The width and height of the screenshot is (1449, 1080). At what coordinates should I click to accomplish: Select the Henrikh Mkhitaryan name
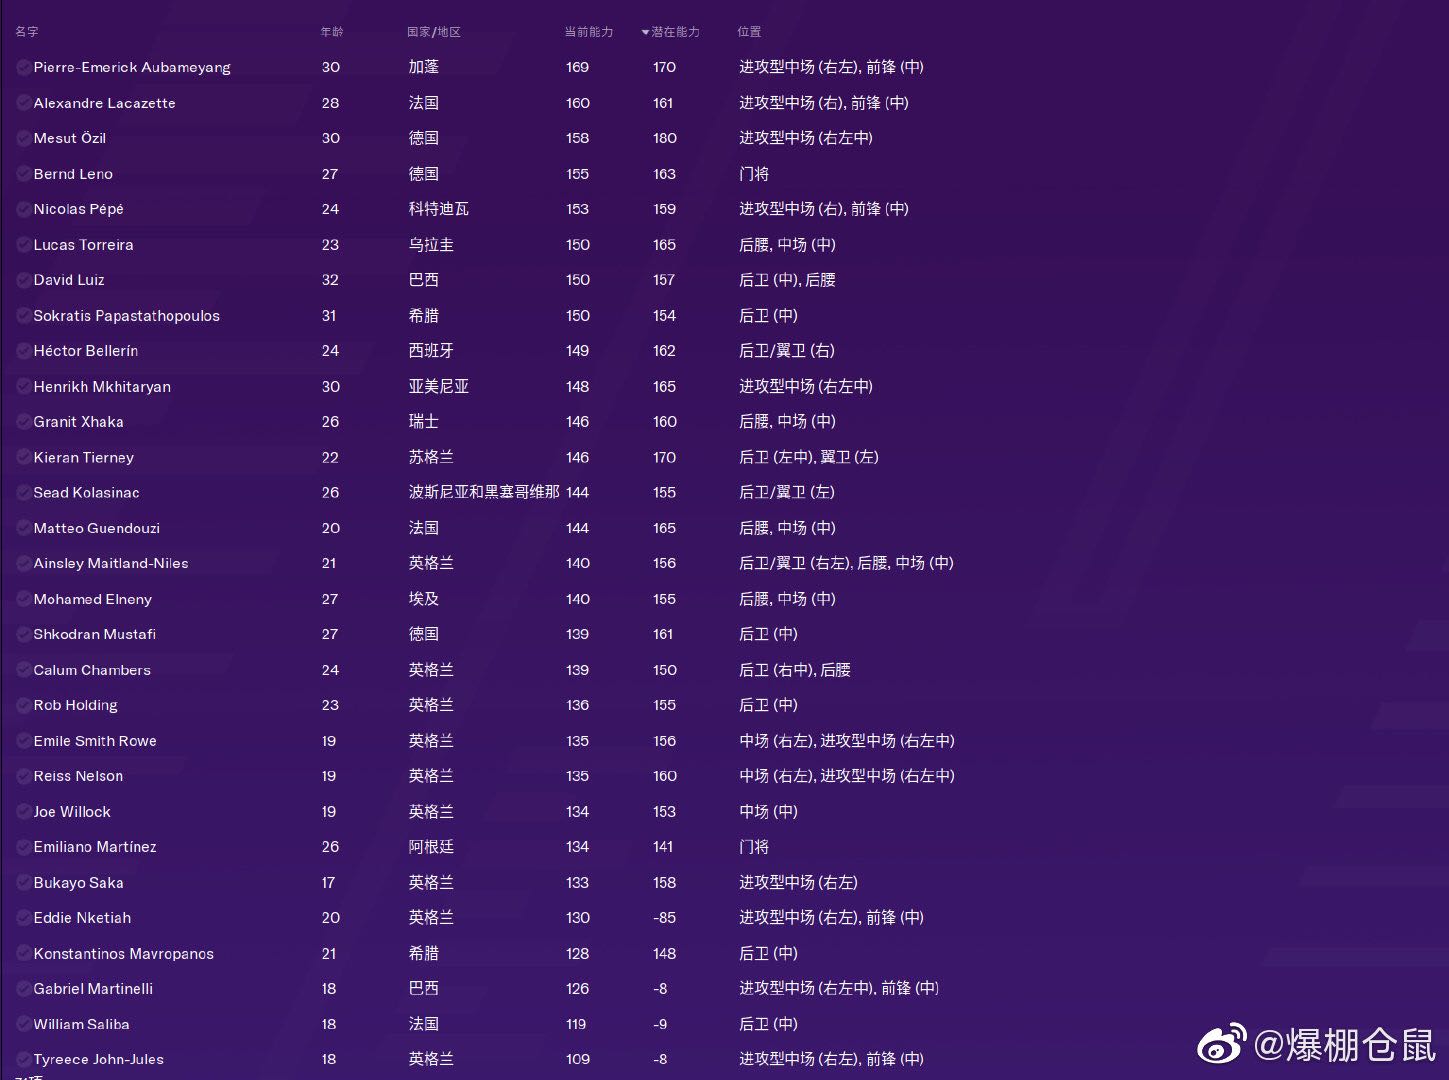(102, 387)
